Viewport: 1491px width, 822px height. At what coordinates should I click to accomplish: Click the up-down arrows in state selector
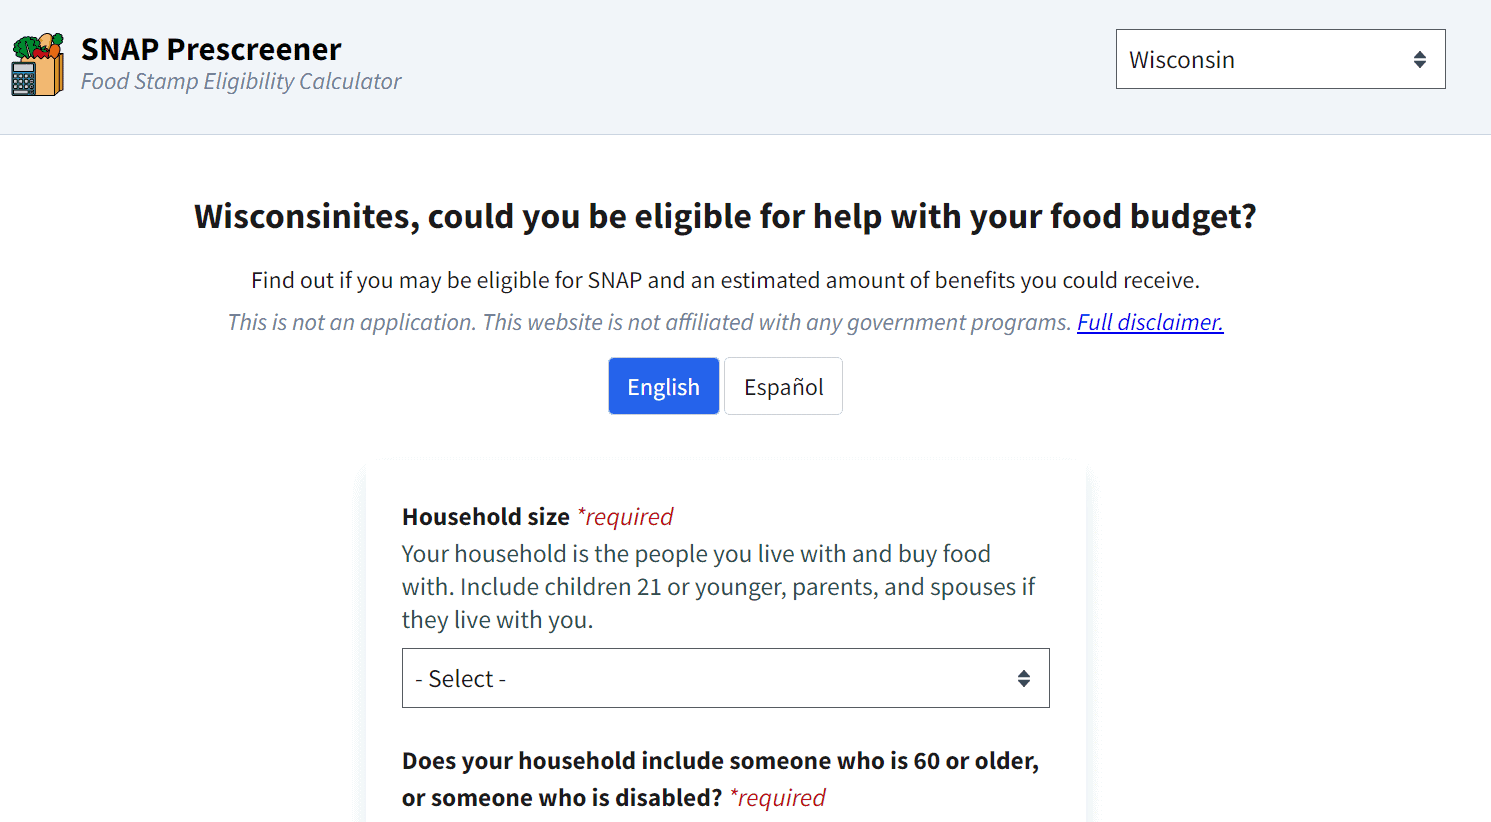point(1419,60)
